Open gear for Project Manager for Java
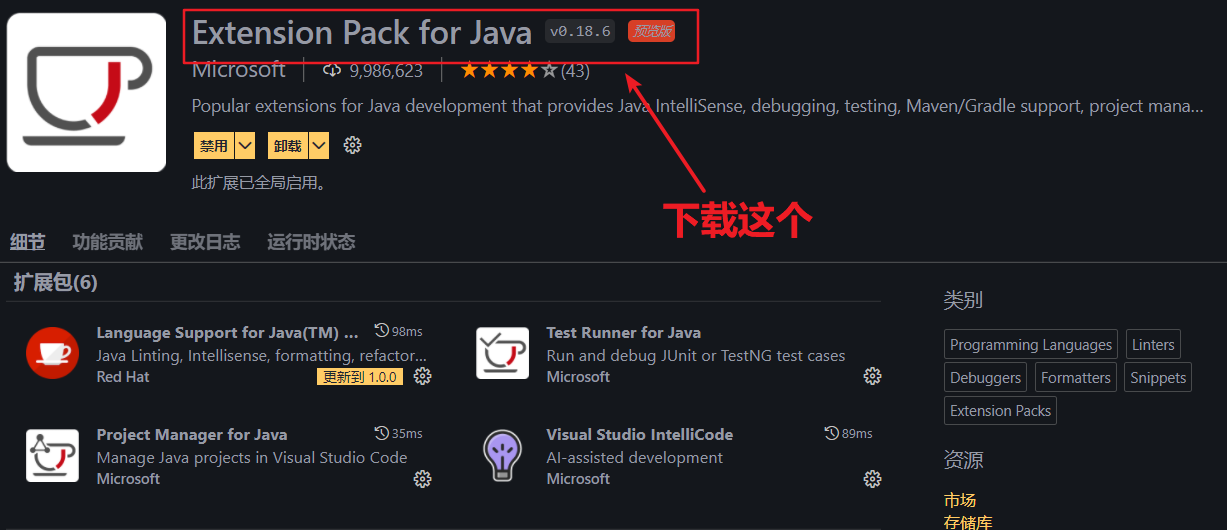The height and width of the screenshot is (530, 1227). point(423,479)
